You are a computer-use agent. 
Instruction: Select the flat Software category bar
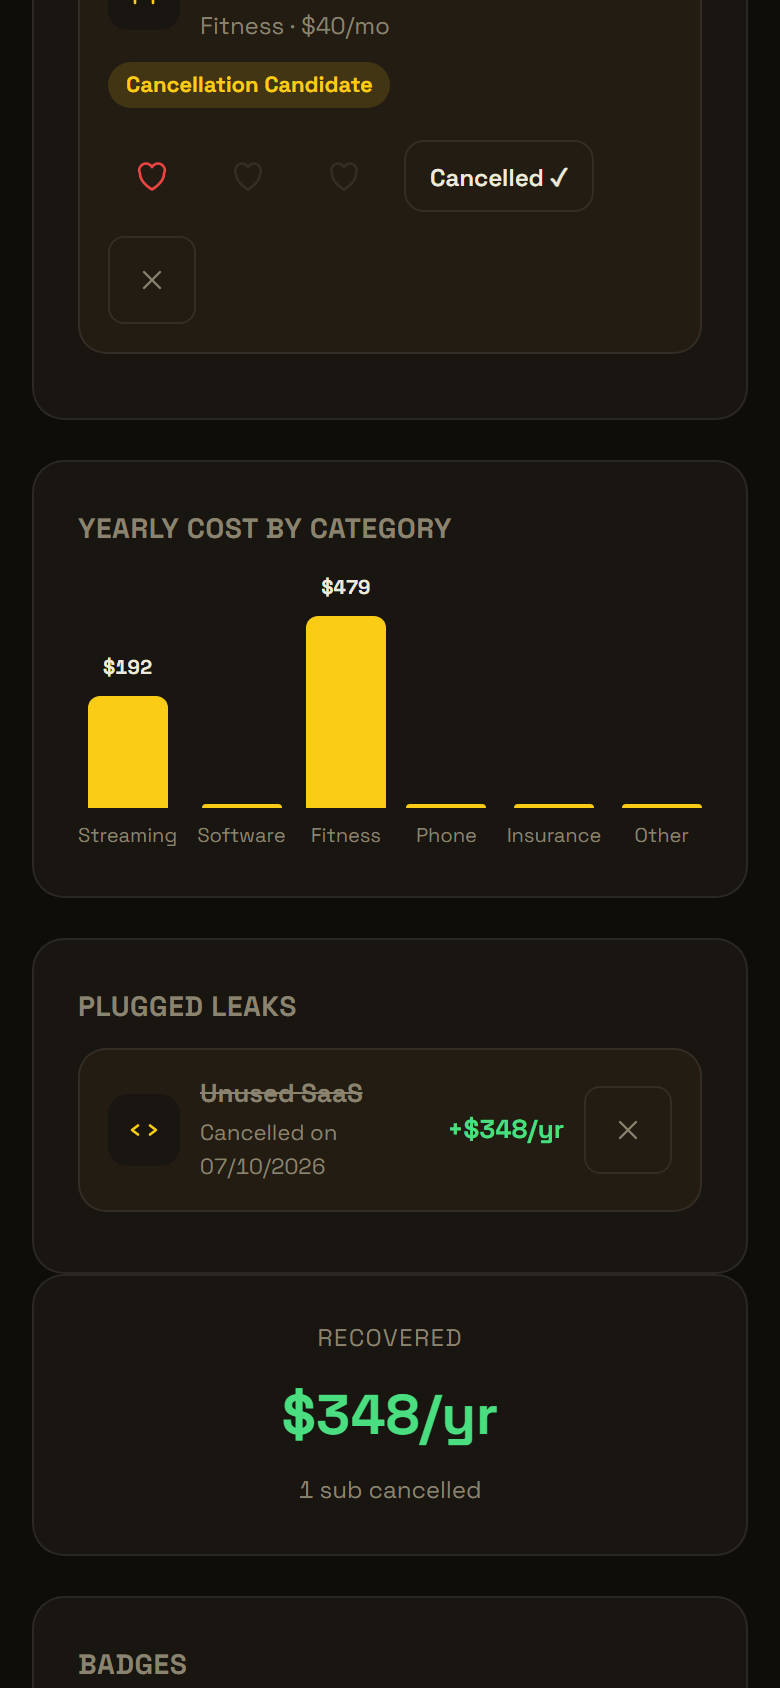(242, 806)
